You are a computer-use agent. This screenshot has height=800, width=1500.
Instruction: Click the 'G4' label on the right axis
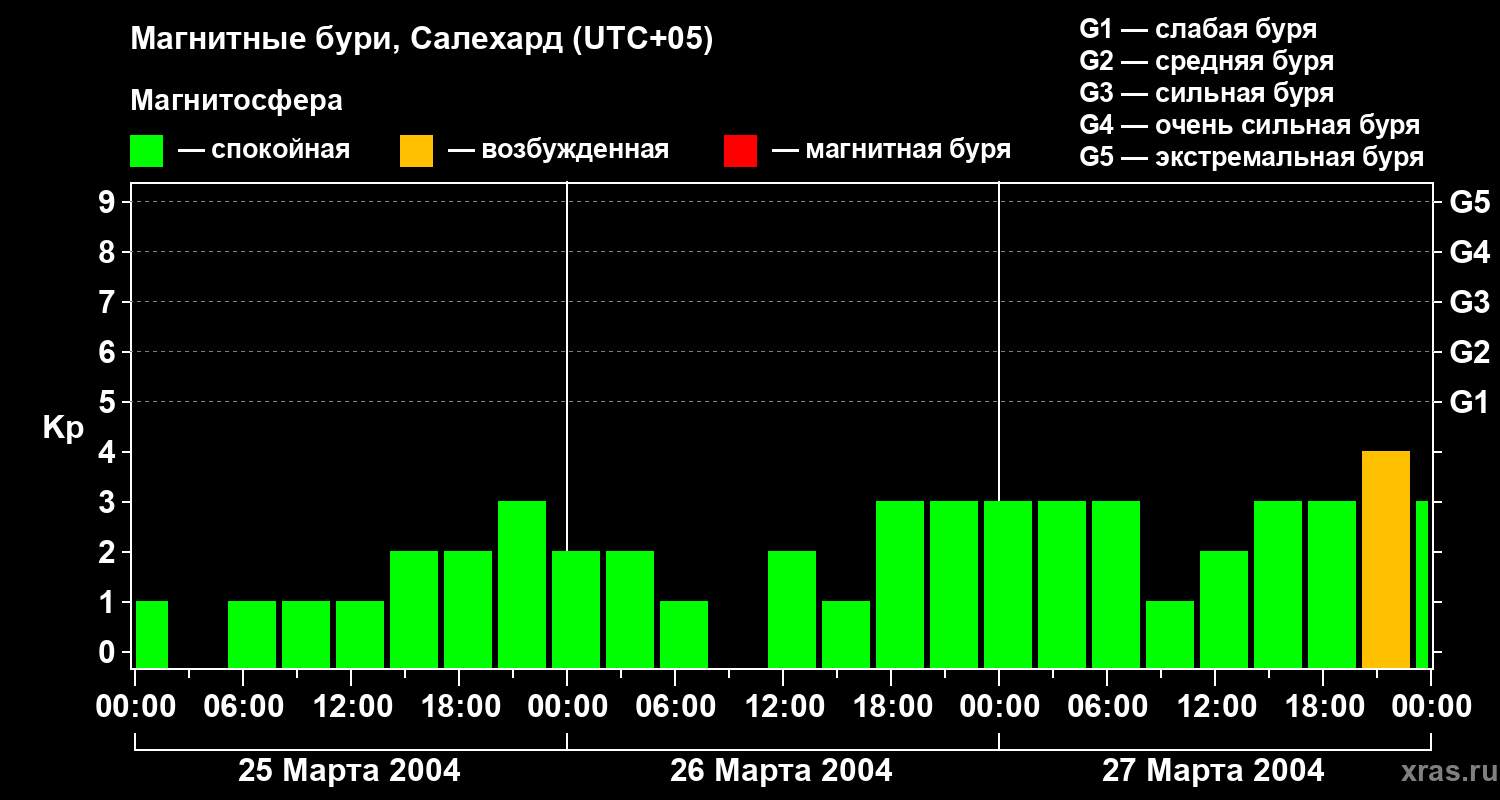[x=1470, y=252]
